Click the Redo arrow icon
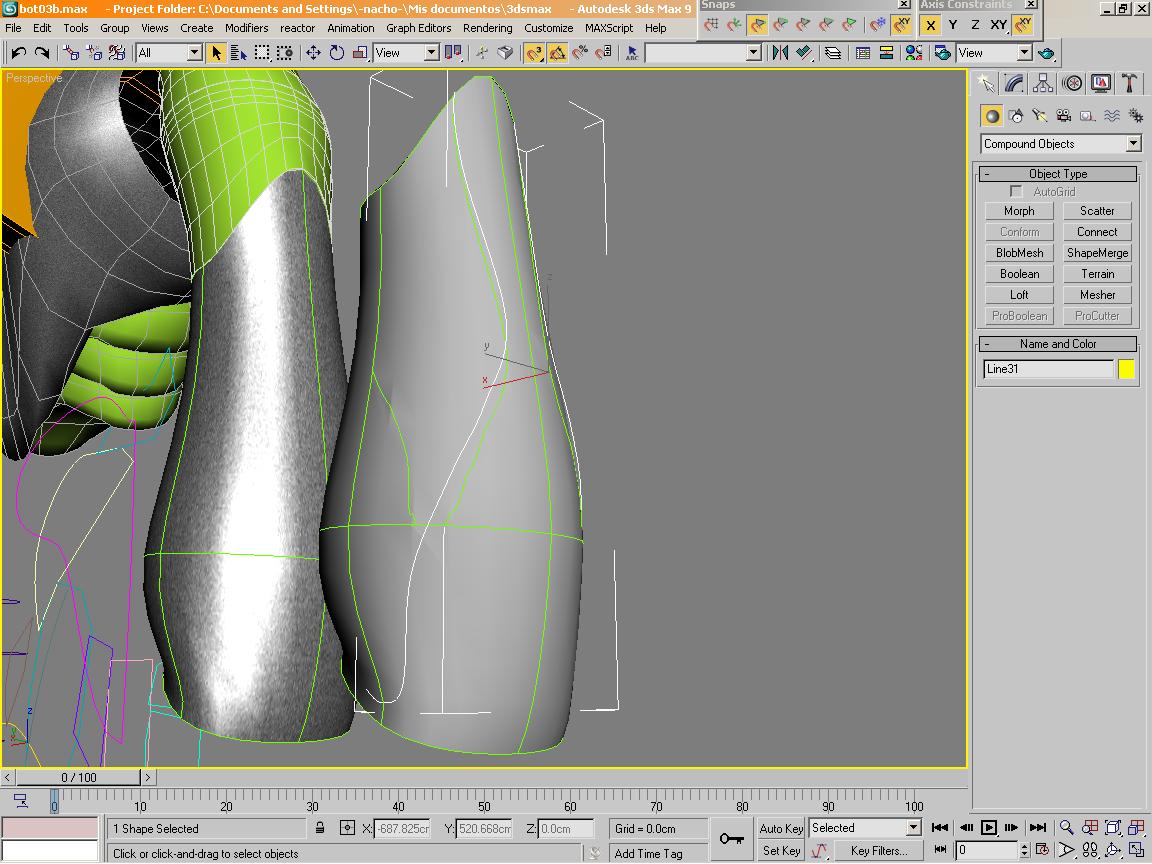Screen dimensions: 1152x864 click(x=42, y=53)
